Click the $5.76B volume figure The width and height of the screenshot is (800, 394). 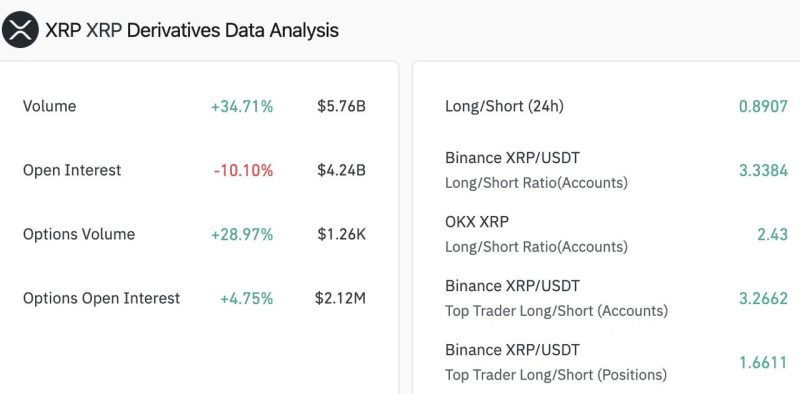click(x=341, y=106)
